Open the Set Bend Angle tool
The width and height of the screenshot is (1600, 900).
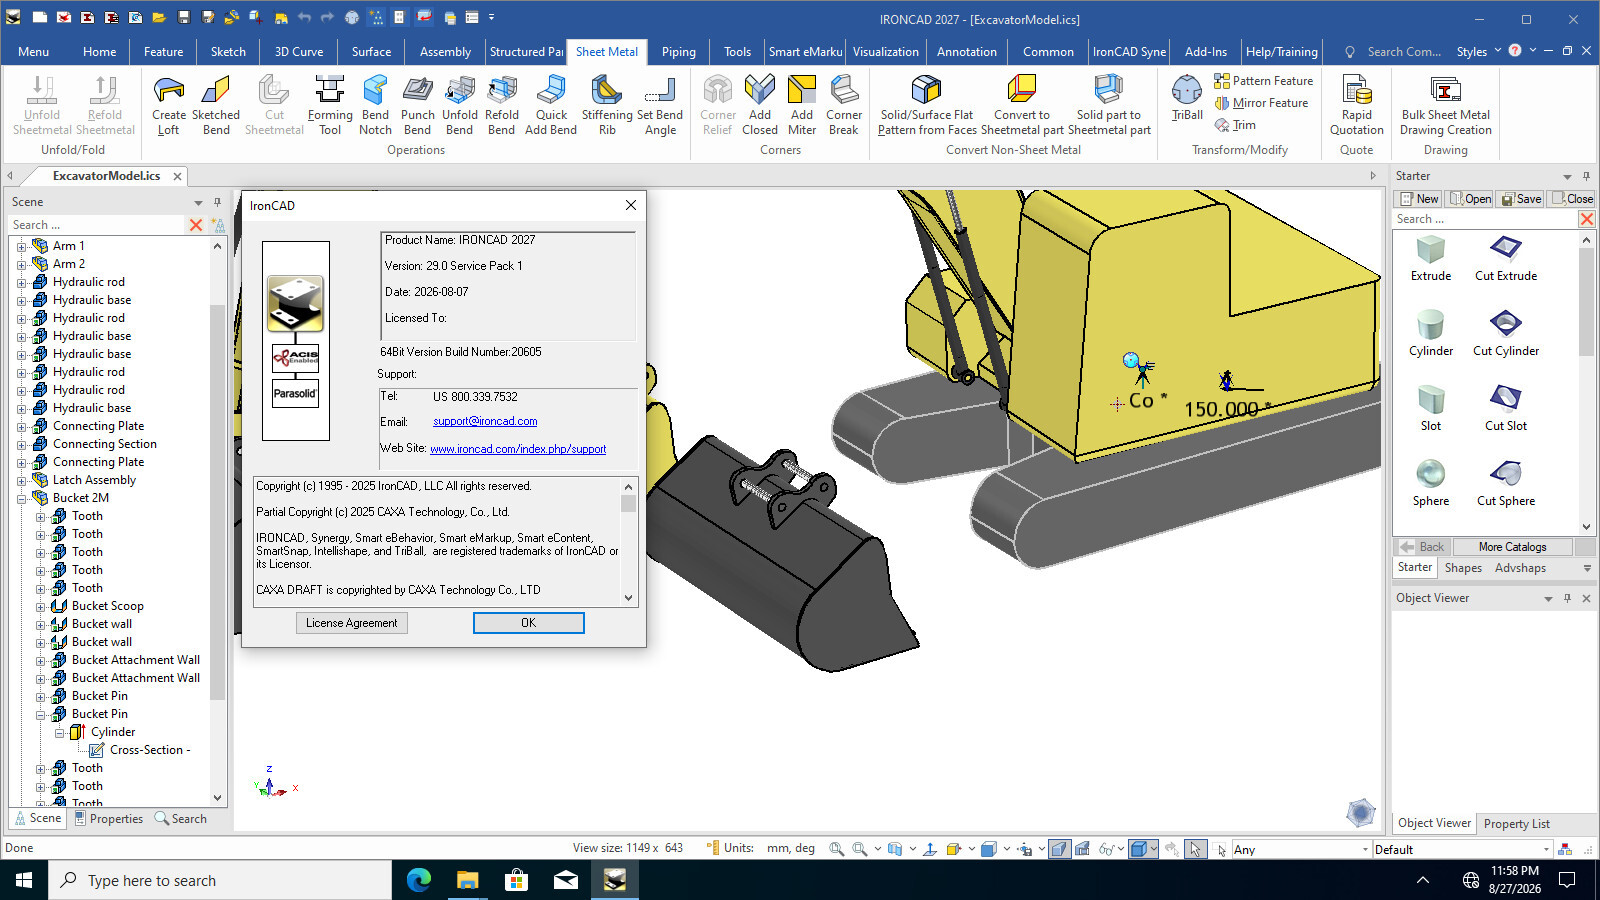click(x=660, y=105)
